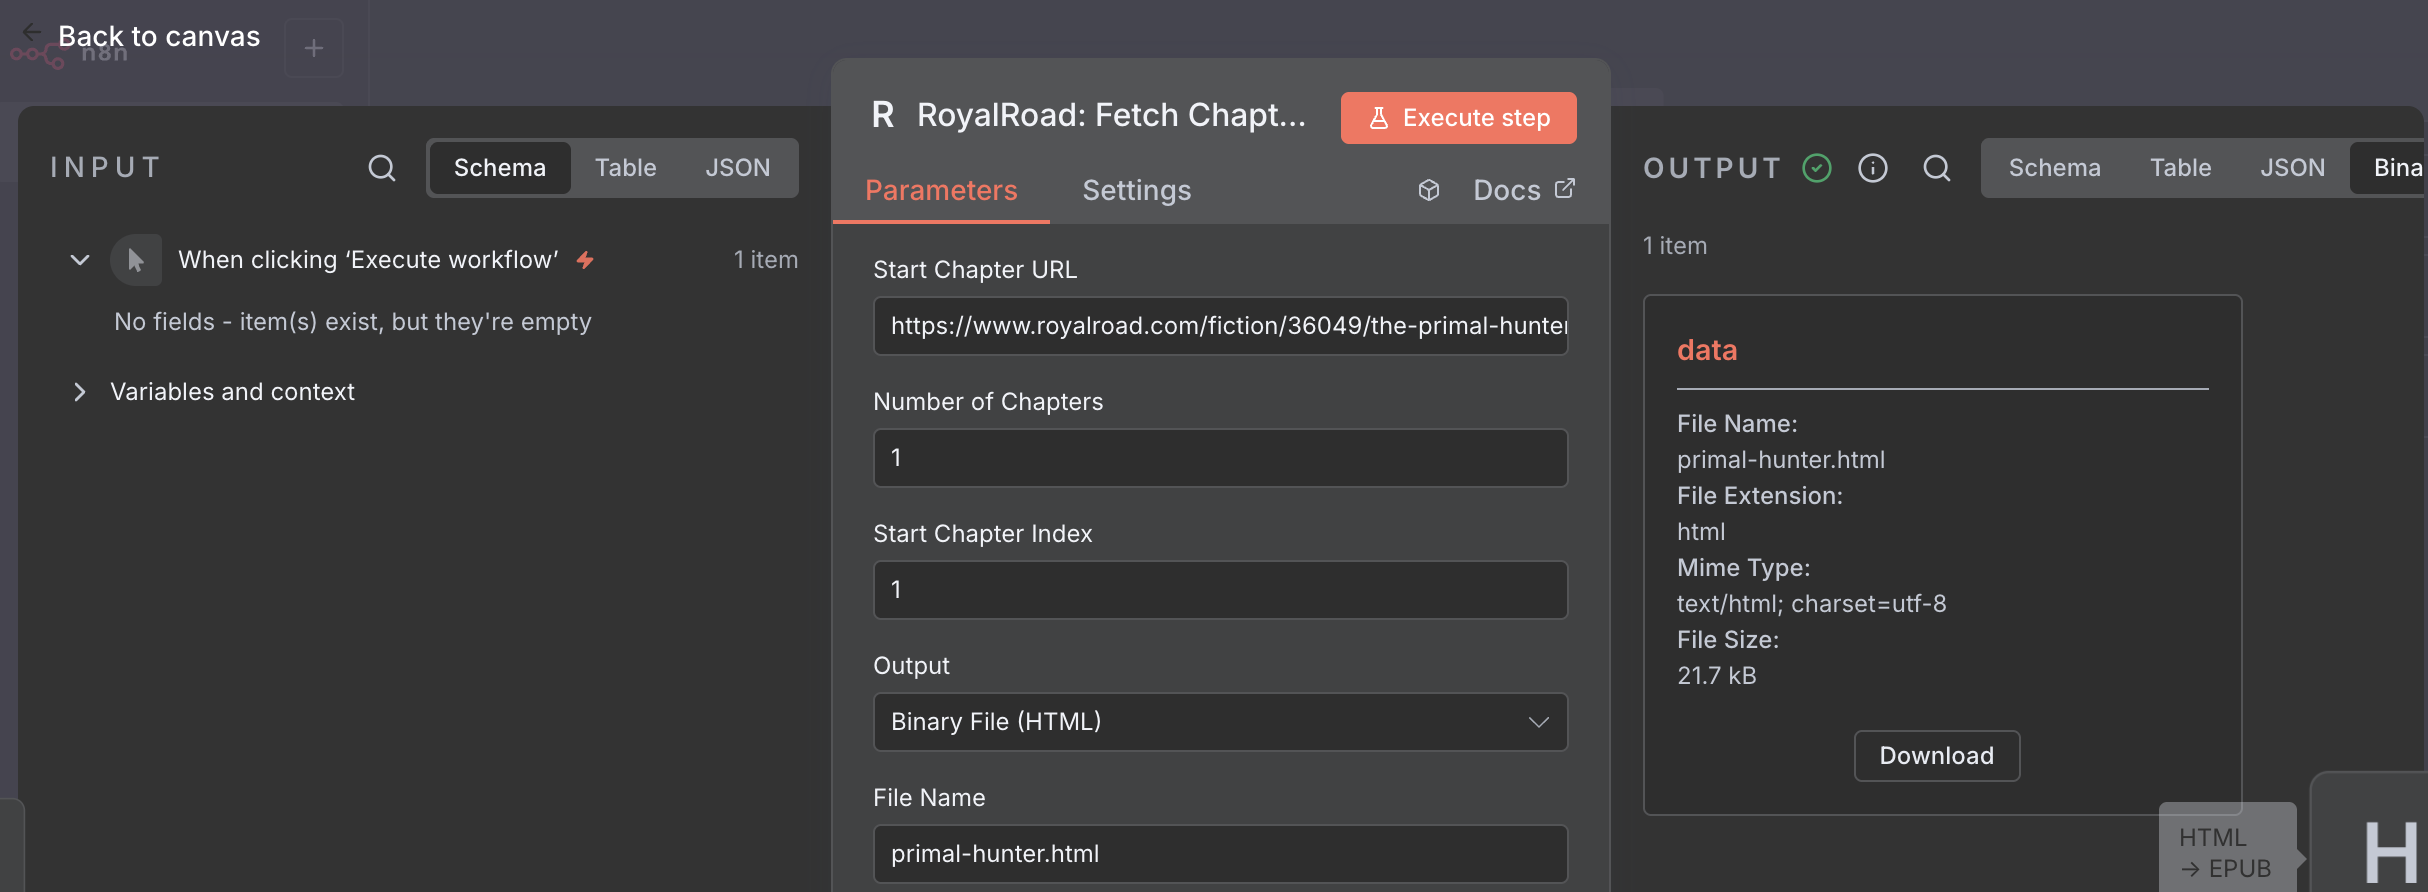Viewport: 2428px width, 892px height.
Task: Click the Execute step button
Action: [x=1459, y=118]
